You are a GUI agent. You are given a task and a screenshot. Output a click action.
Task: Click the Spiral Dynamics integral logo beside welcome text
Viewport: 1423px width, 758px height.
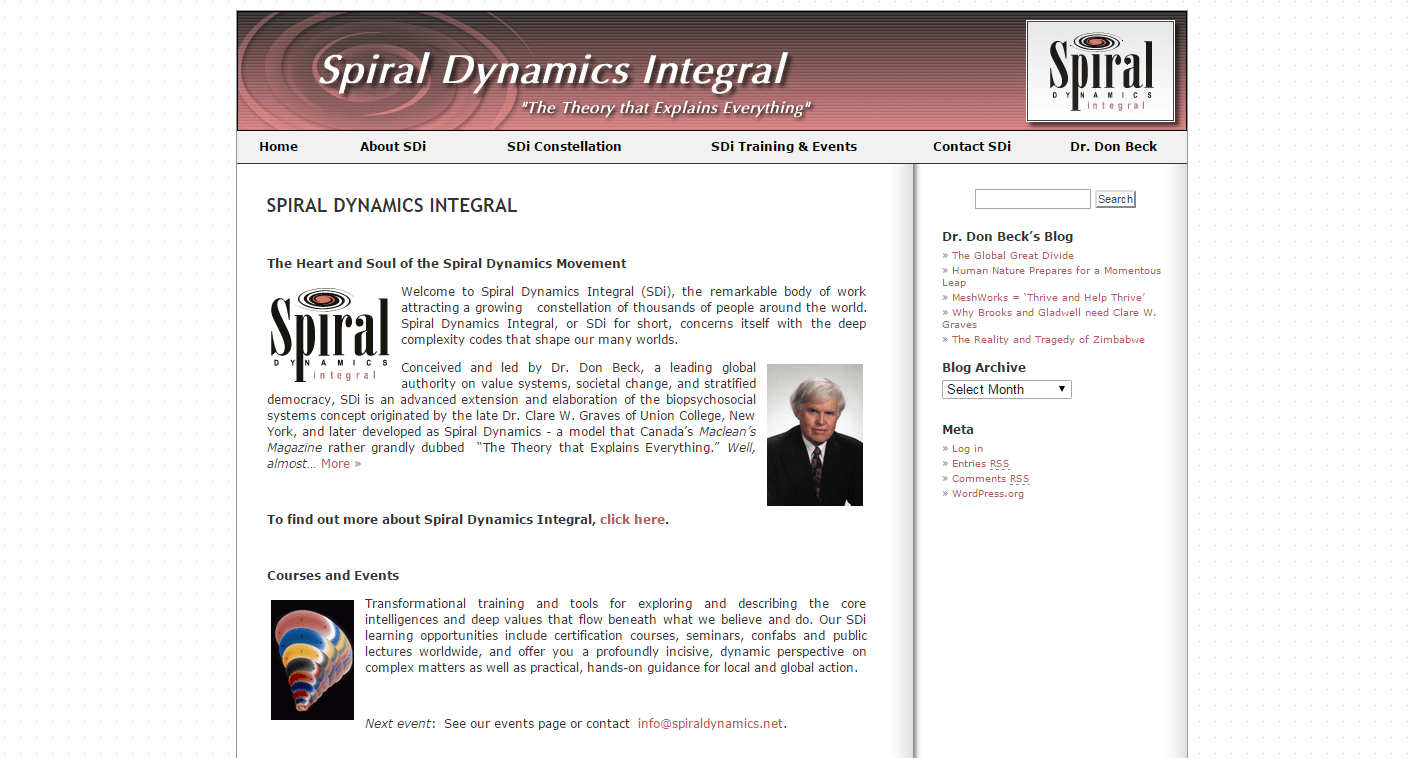329,335
